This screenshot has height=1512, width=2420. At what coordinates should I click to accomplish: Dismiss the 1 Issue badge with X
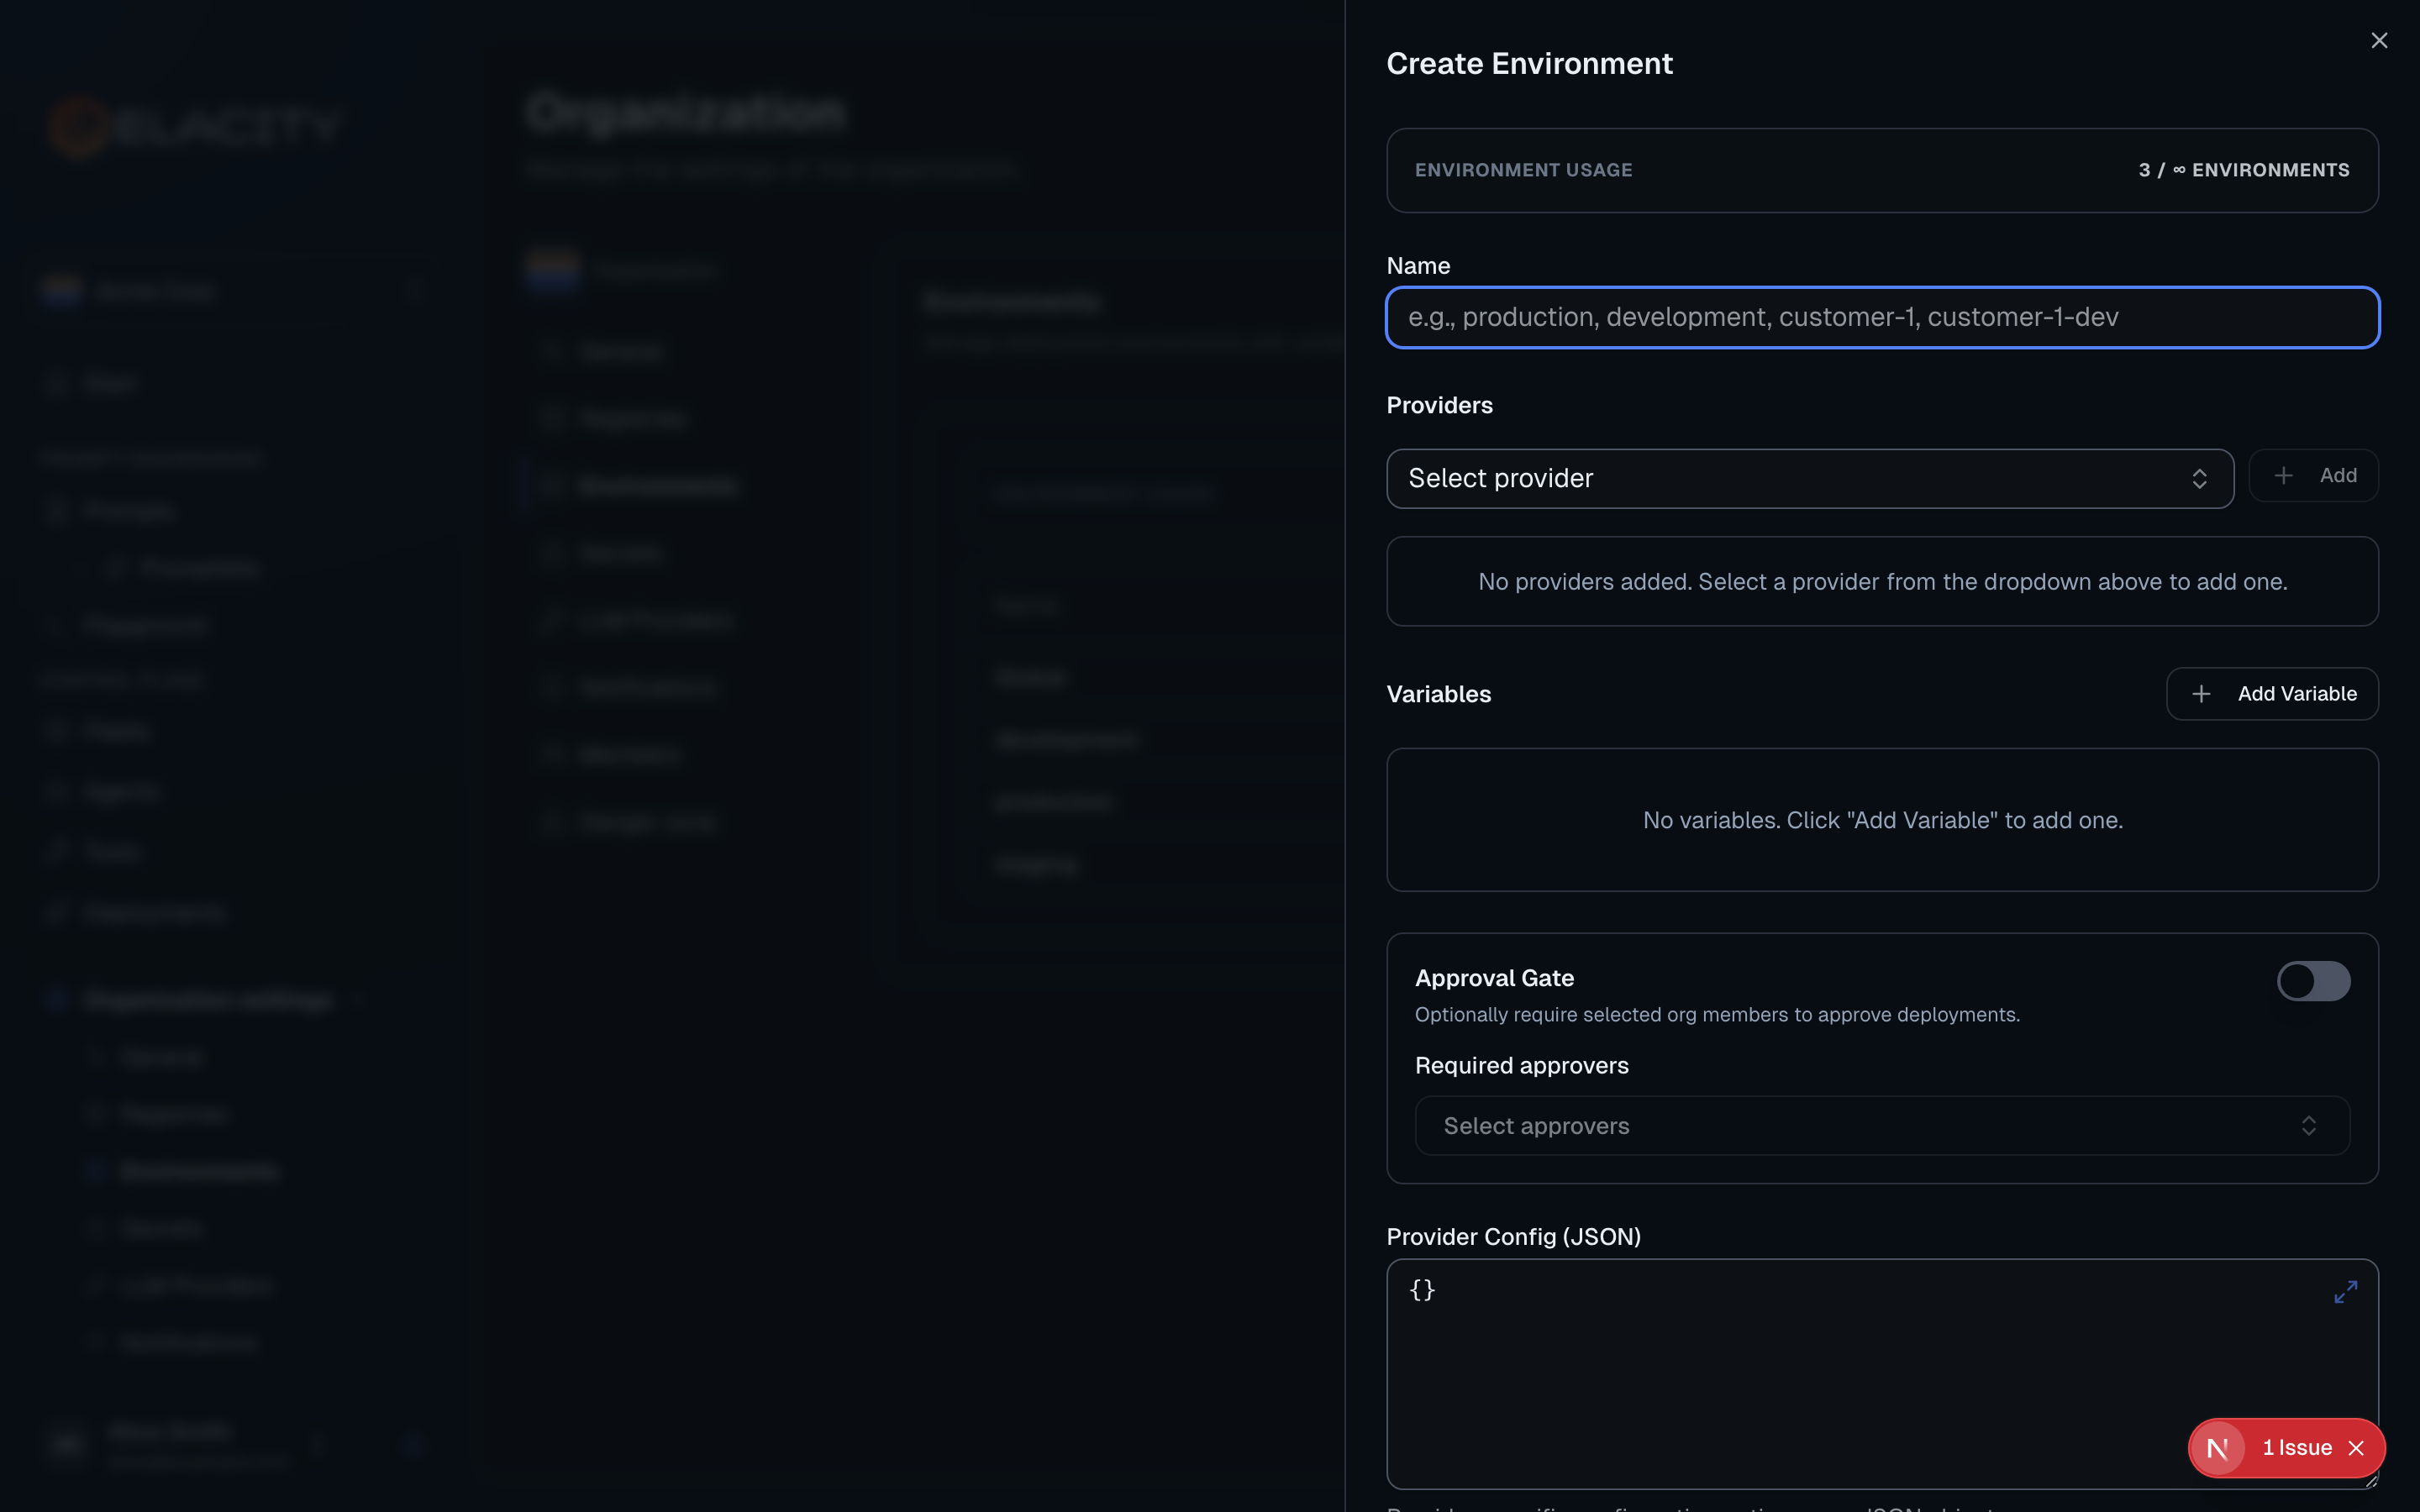(x=2357, y=1448)
